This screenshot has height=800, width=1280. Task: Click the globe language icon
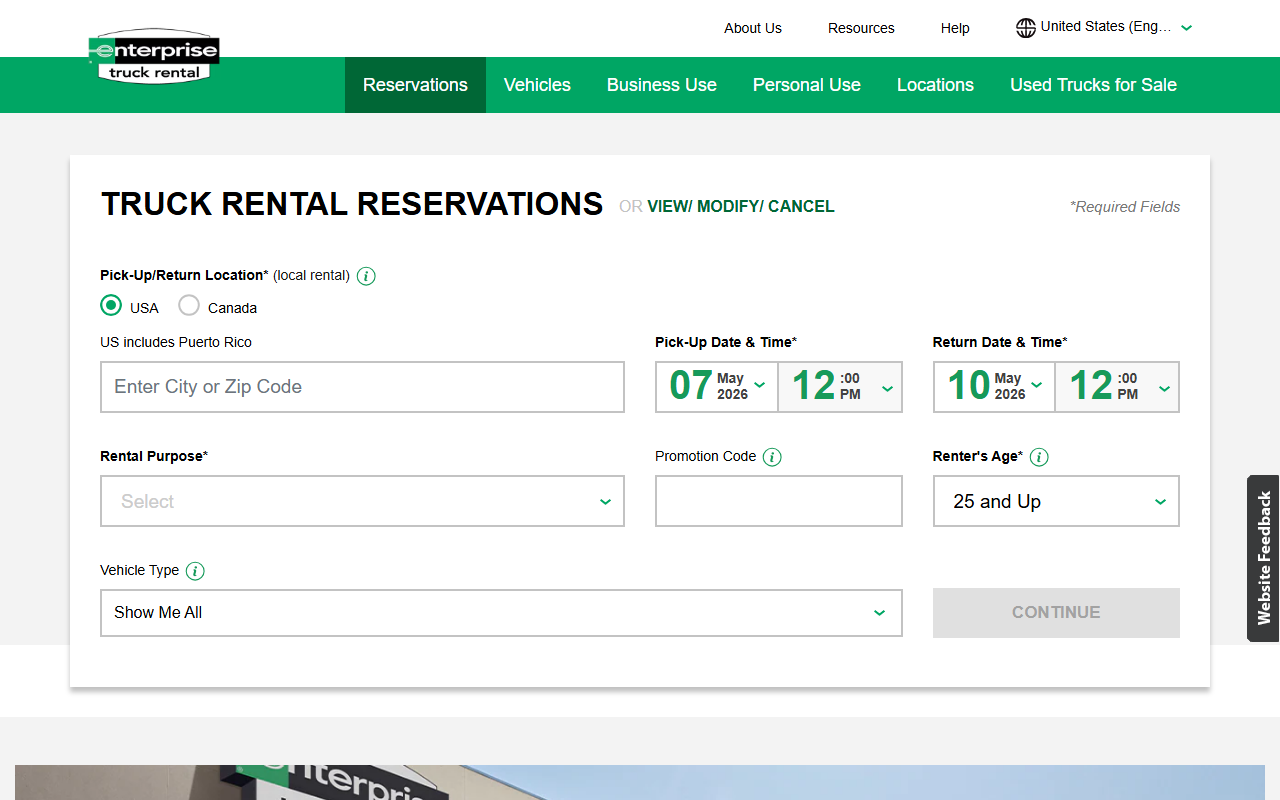pyautogui.click(x=1026, y=28)
